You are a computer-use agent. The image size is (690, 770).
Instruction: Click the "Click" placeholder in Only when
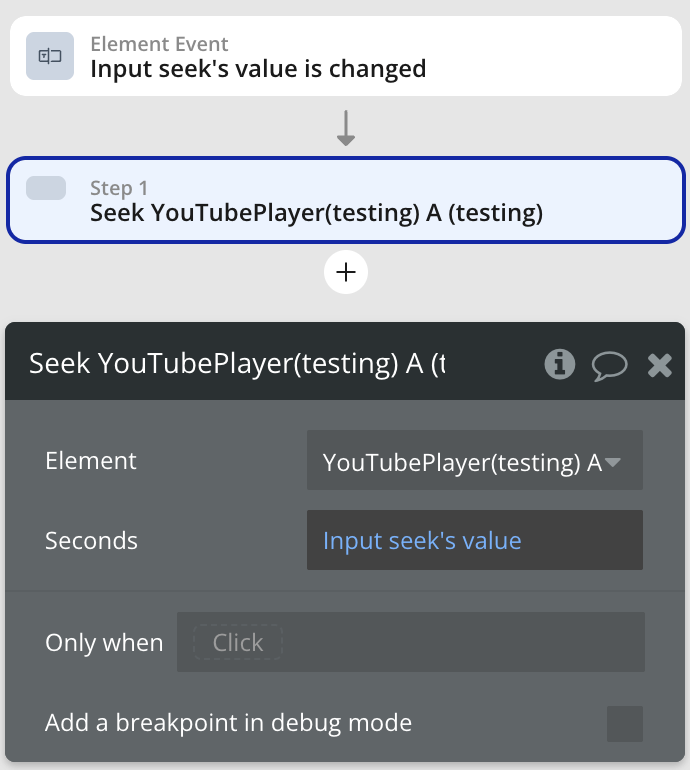(x=238, y=642)
